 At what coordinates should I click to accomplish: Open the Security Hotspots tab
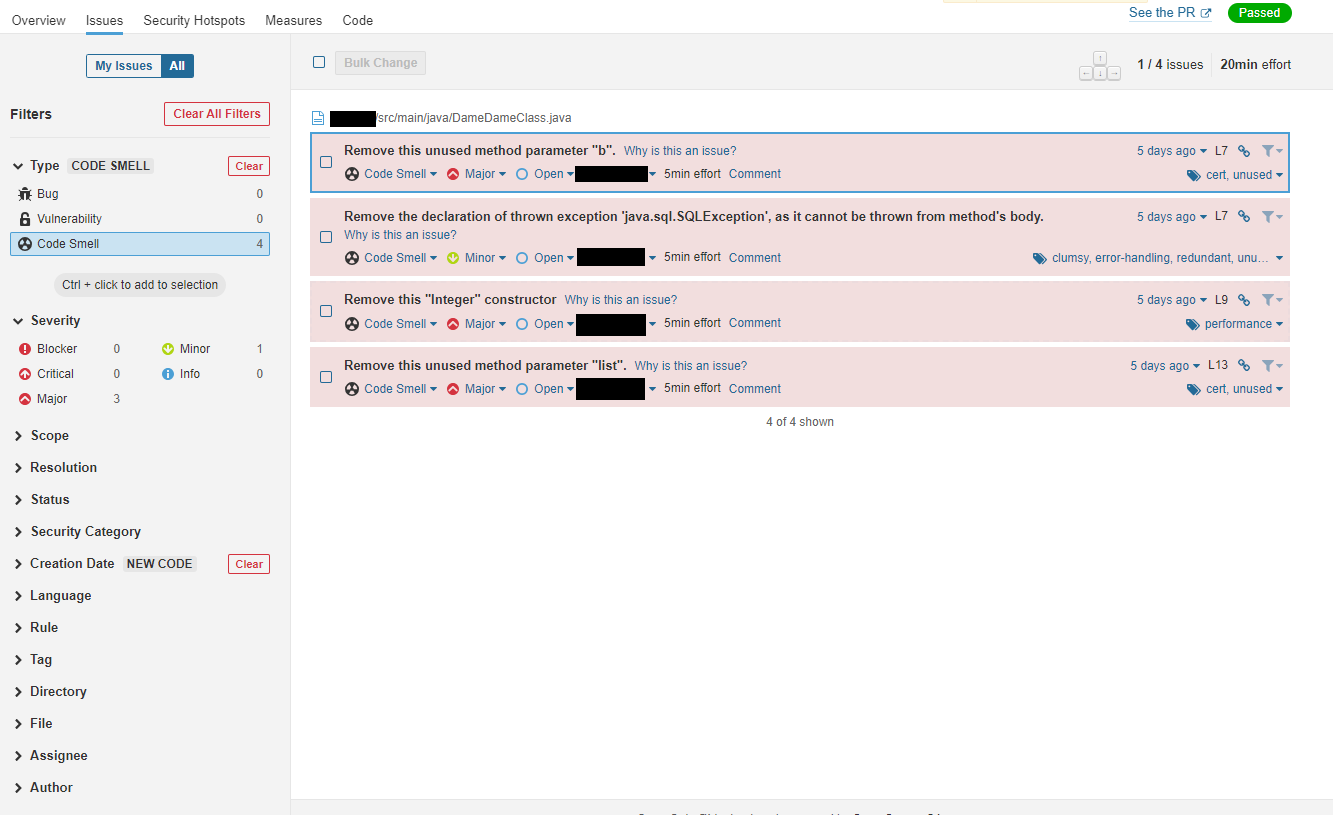(194, 20)
